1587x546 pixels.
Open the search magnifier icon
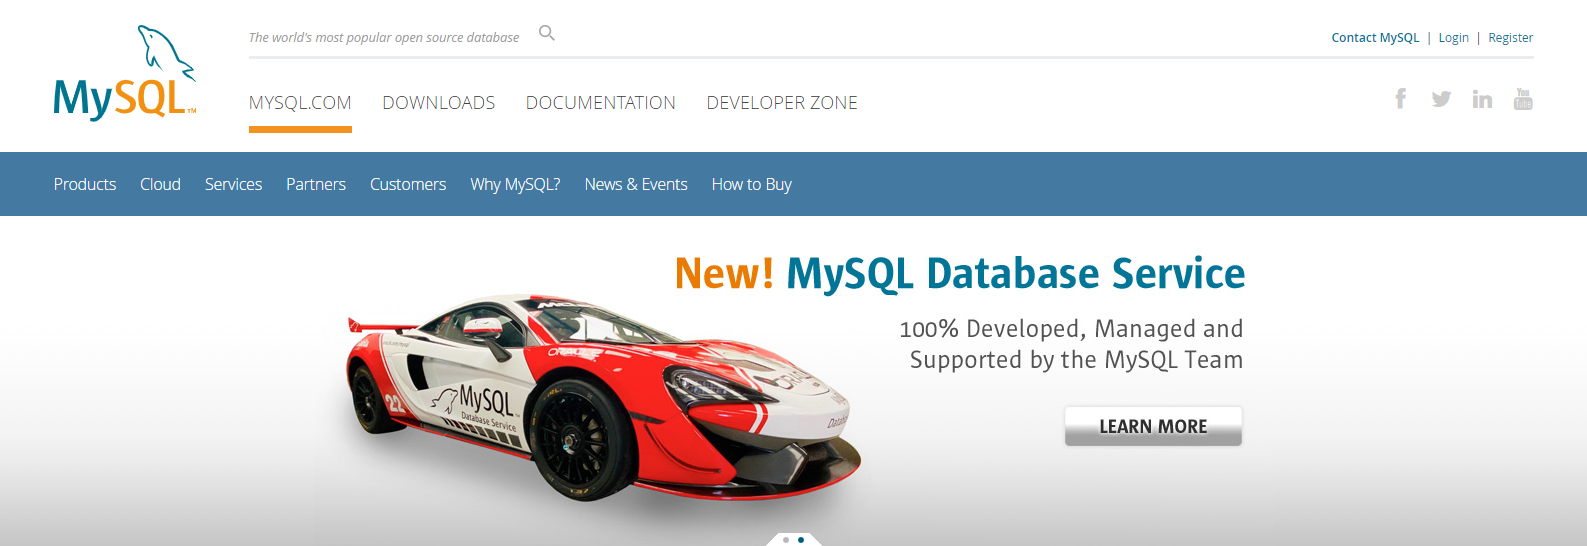[547, 33]
